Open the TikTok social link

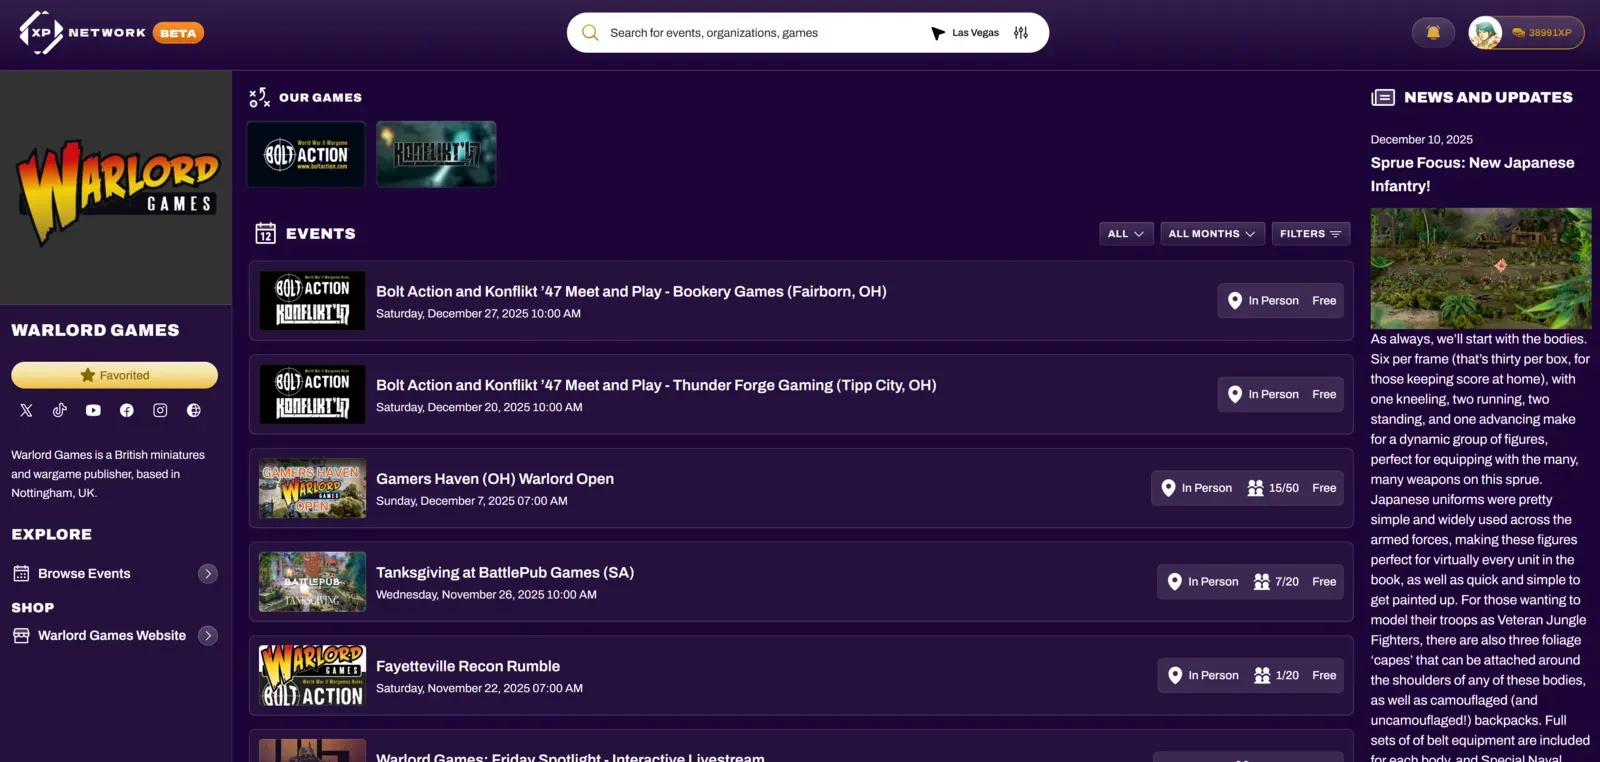60,410
